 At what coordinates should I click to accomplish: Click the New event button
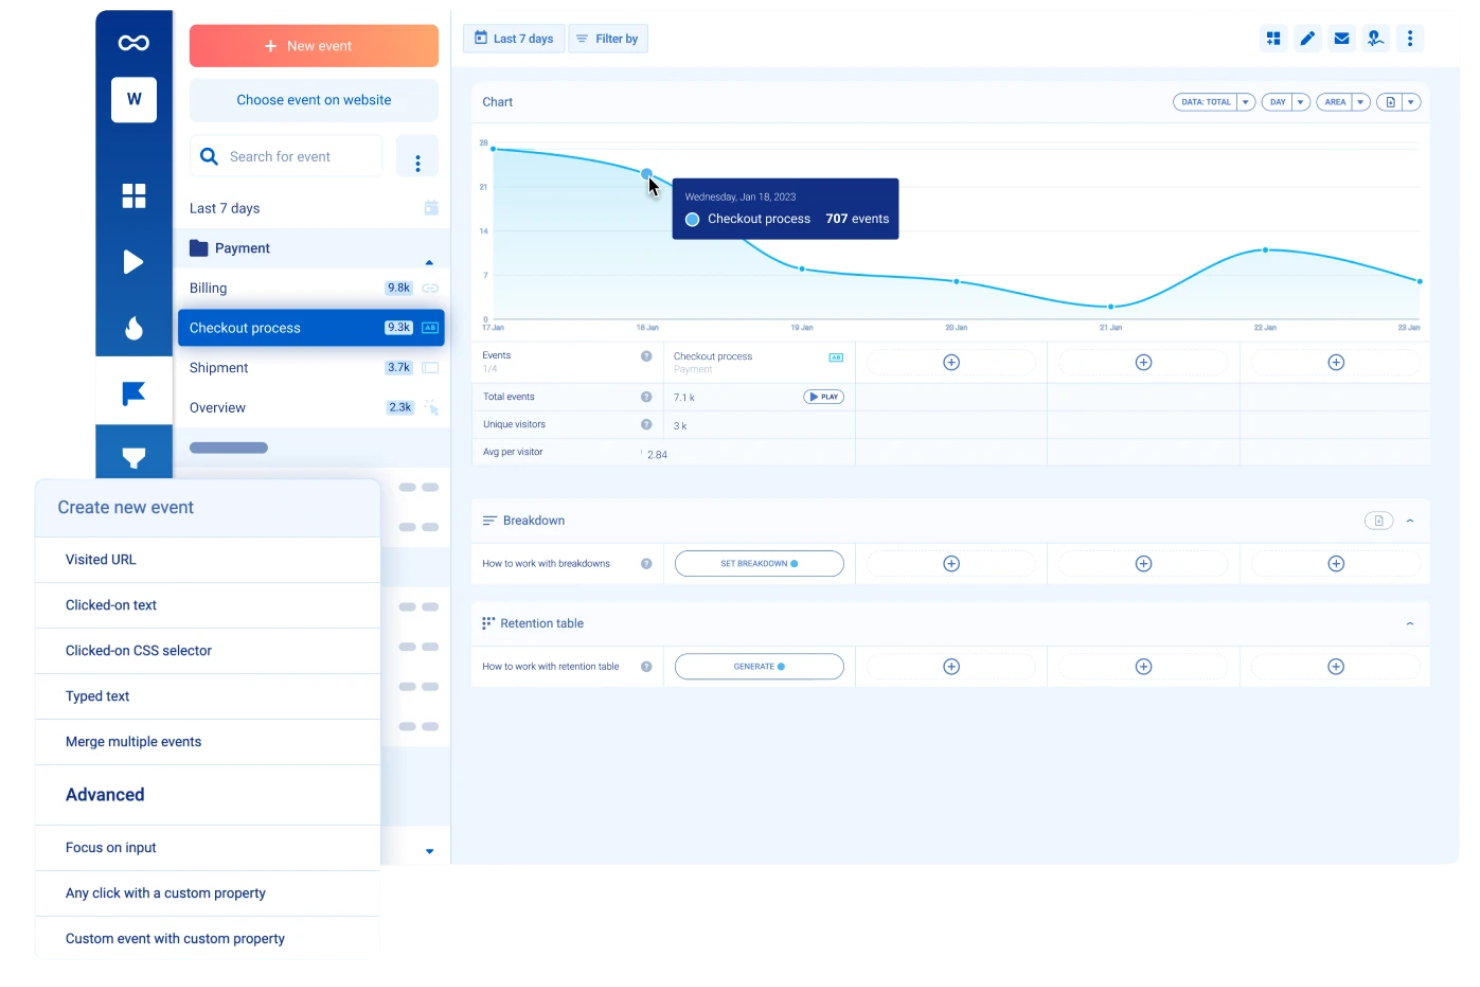click(313, 45)
